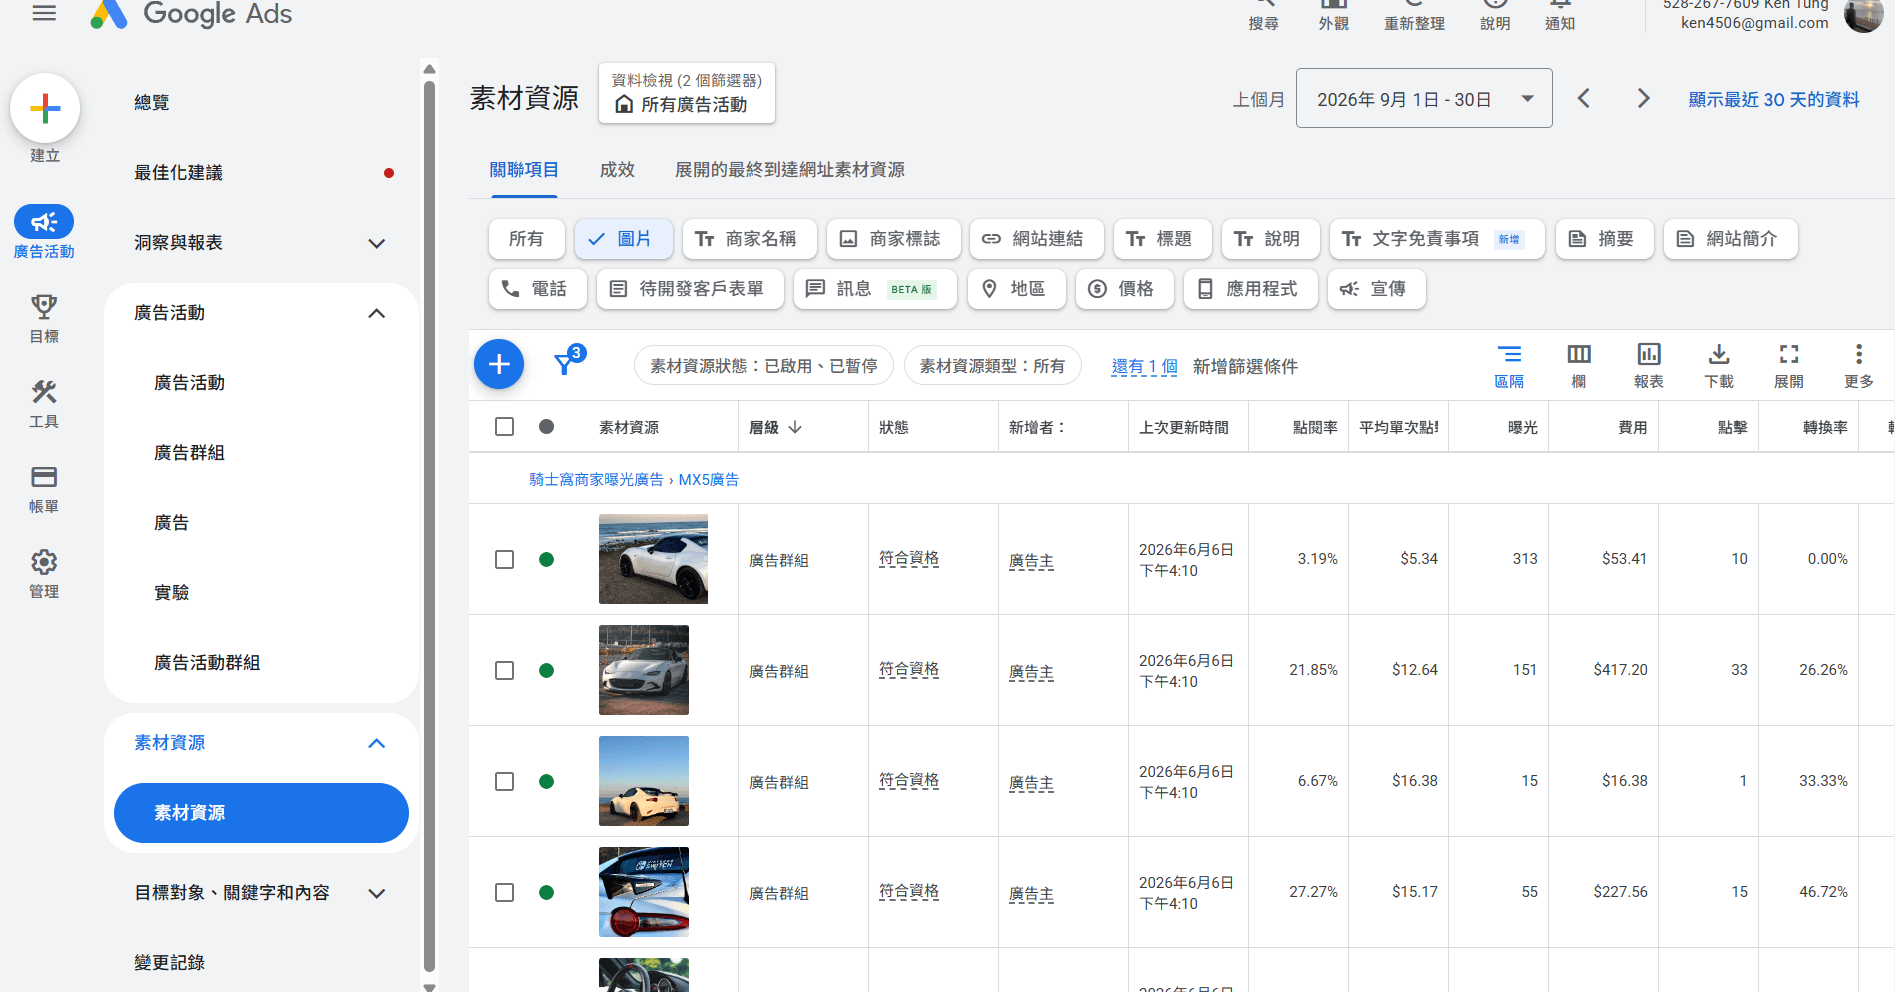Screen dimensions: 1895x992
Task: Collapse the 廣告活動 sidebar section
Action: point(377,313)
